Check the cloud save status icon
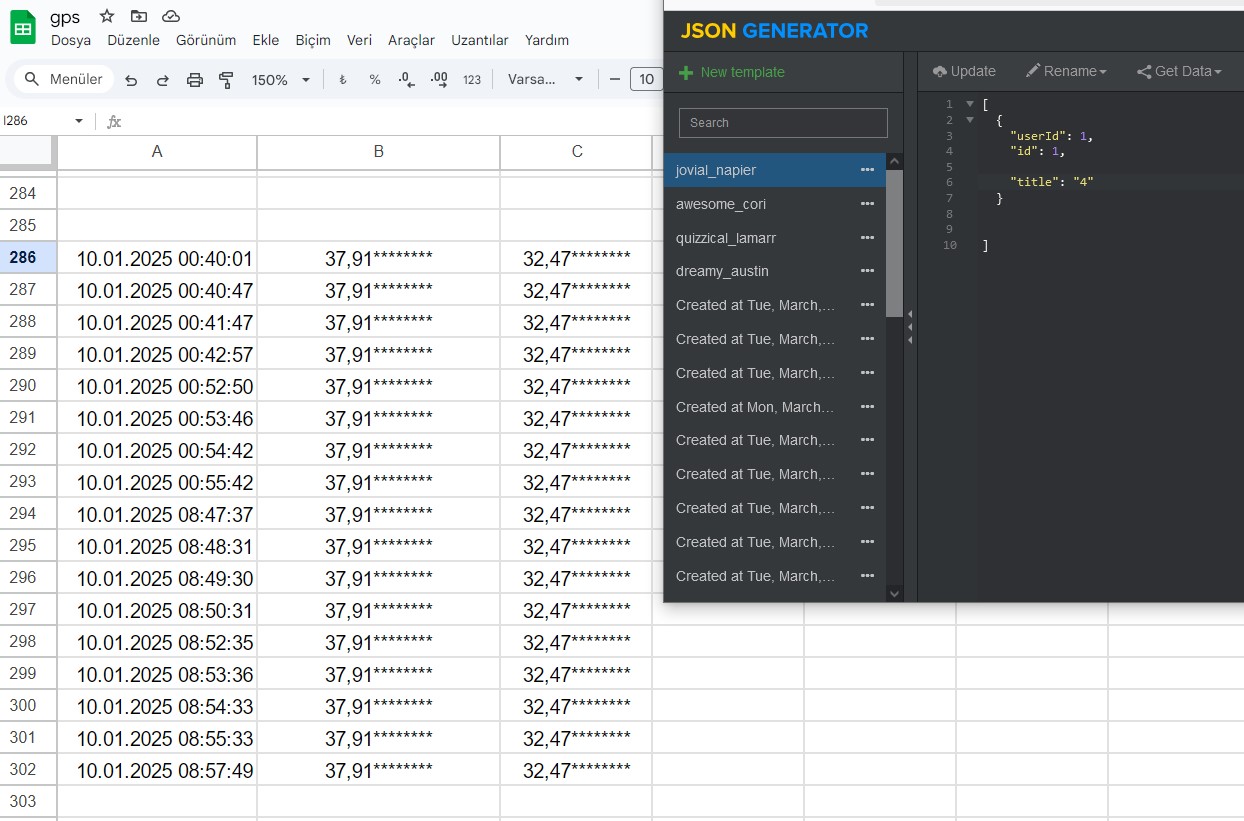 (x=171, y=16)
